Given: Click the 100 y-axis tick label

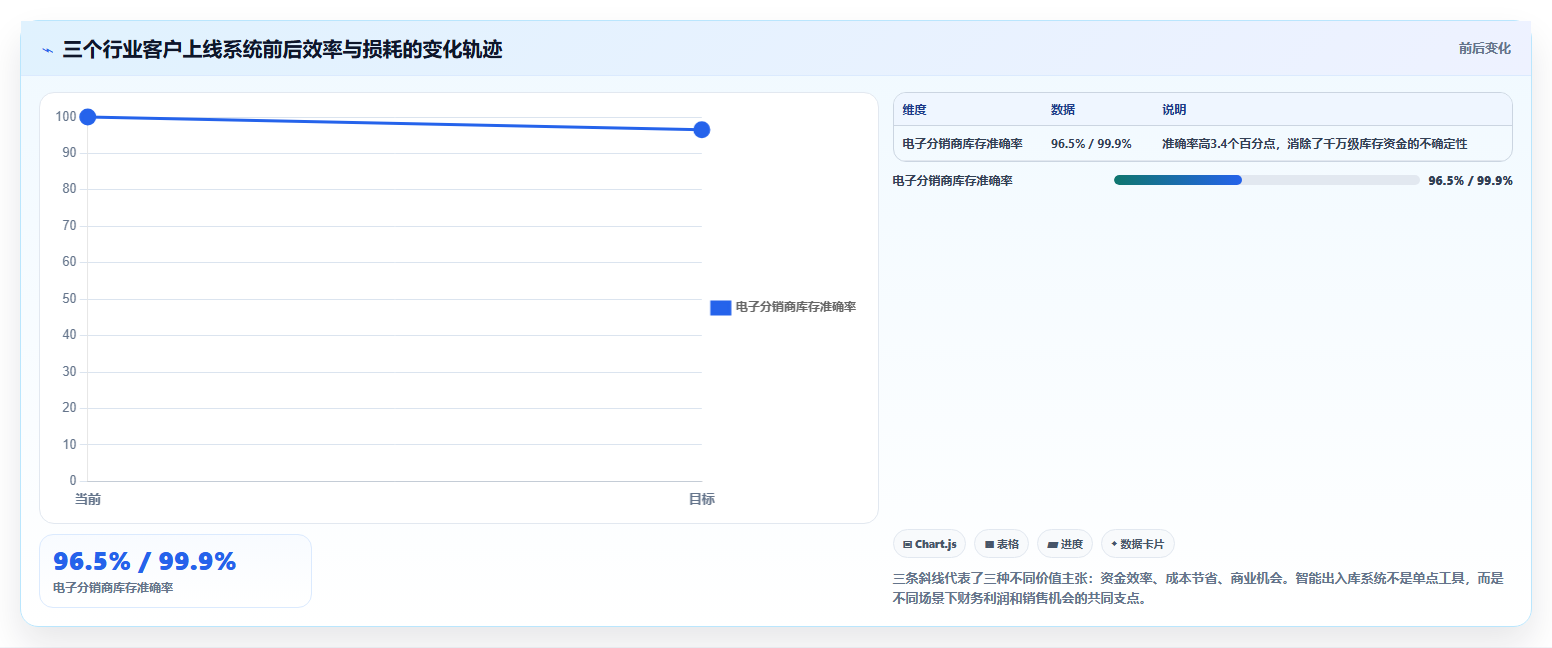Looking at the screenshot, I should point(66,117).
